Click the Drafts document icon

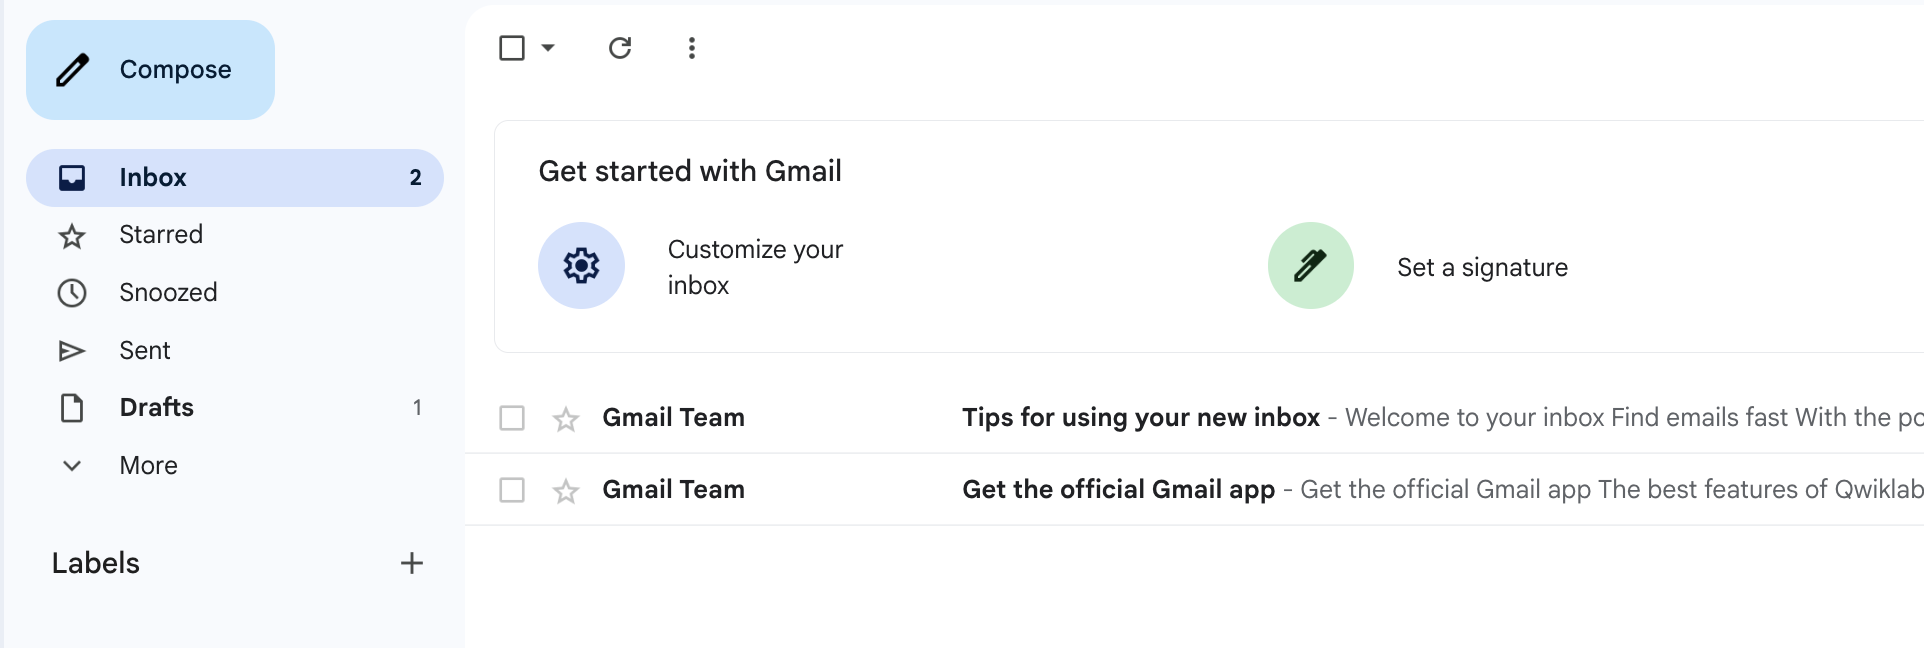point(72,408)
